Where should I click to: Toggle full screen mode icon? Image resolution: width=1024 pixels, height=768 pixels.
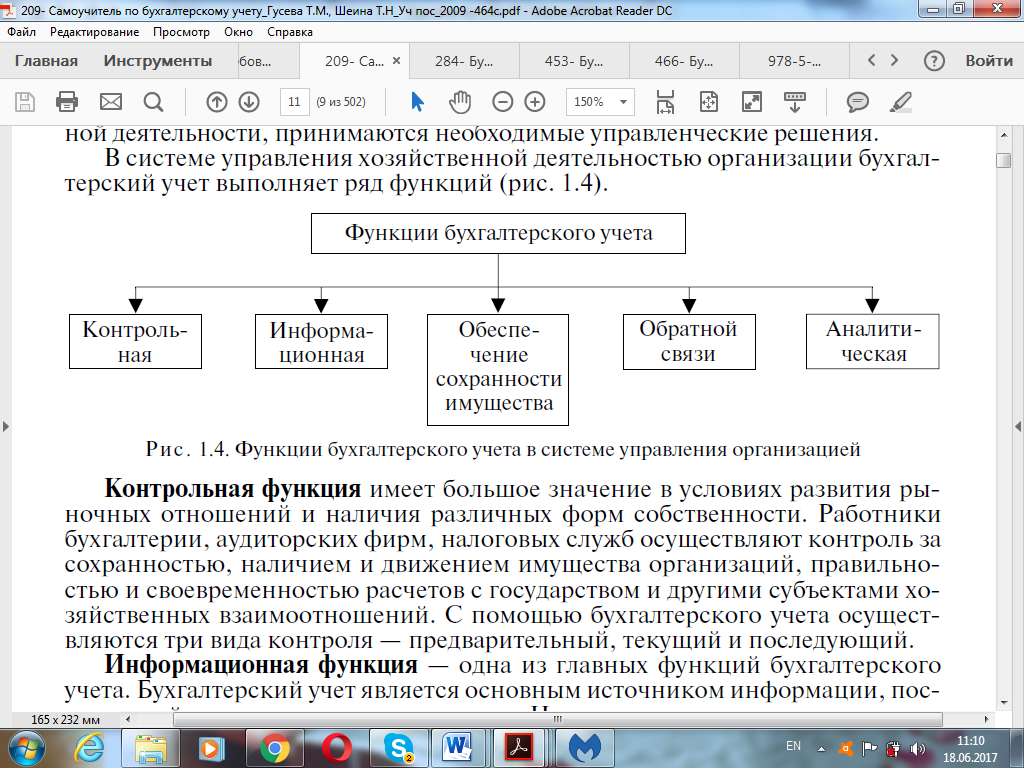[752, 102]
